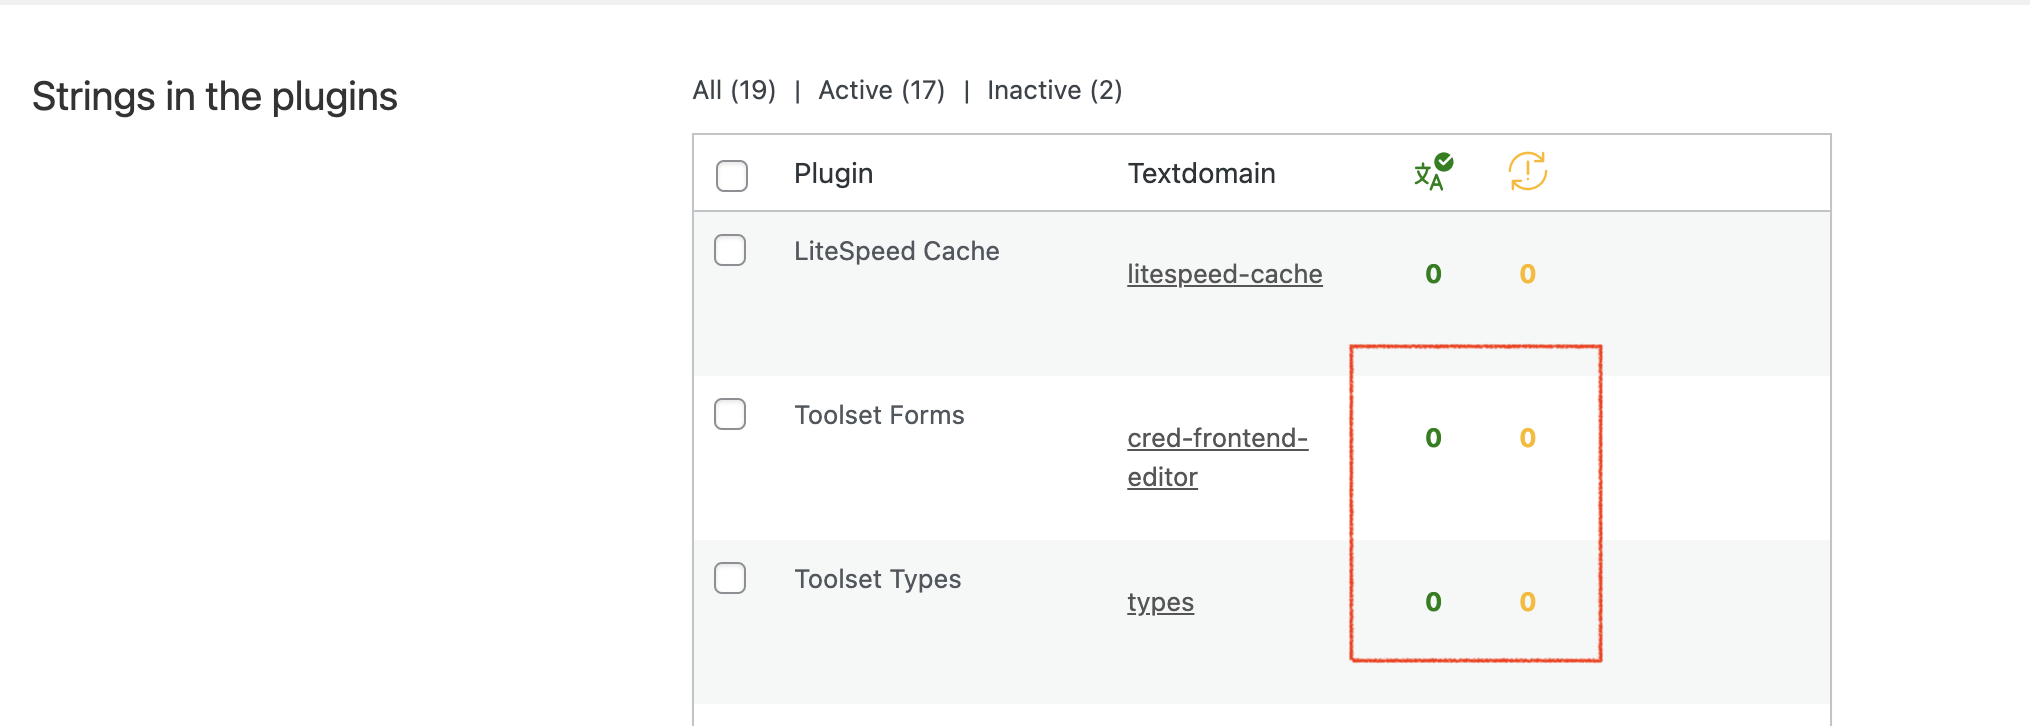Click orange count for Toolset Forms
This screenshot has width=2030, height=726.
[x=1527, y=438]
